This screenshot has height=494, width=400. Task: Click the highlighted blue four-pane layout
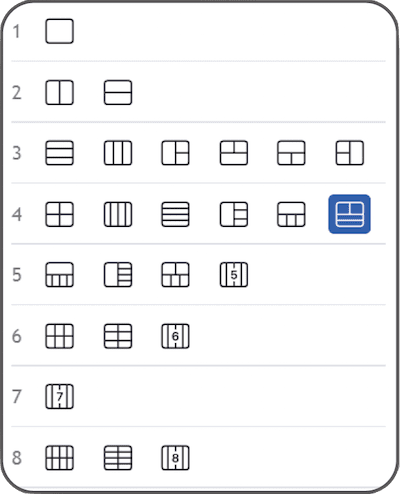click(349, 214)
